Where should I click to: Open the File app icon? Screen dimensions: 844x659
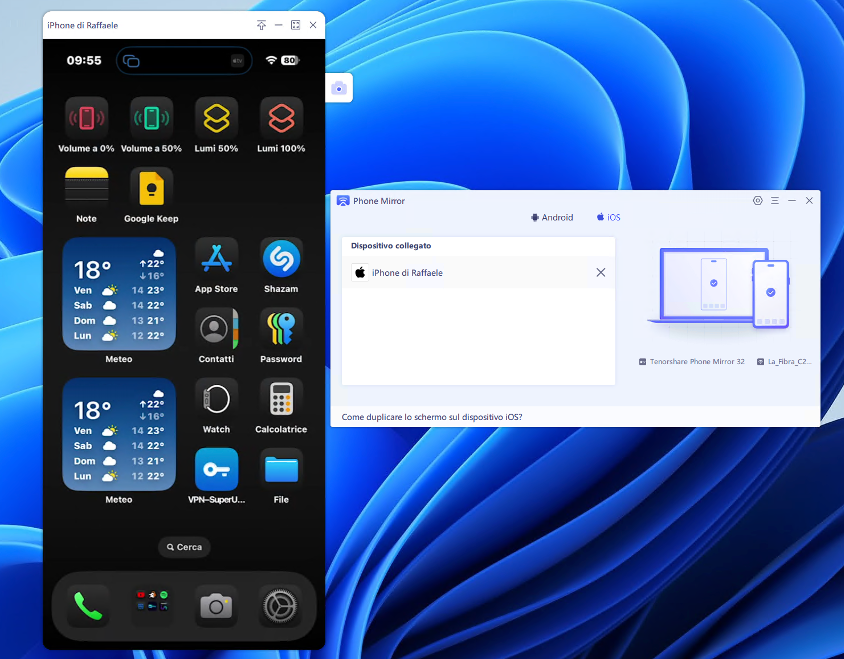[x=281, y=470]
